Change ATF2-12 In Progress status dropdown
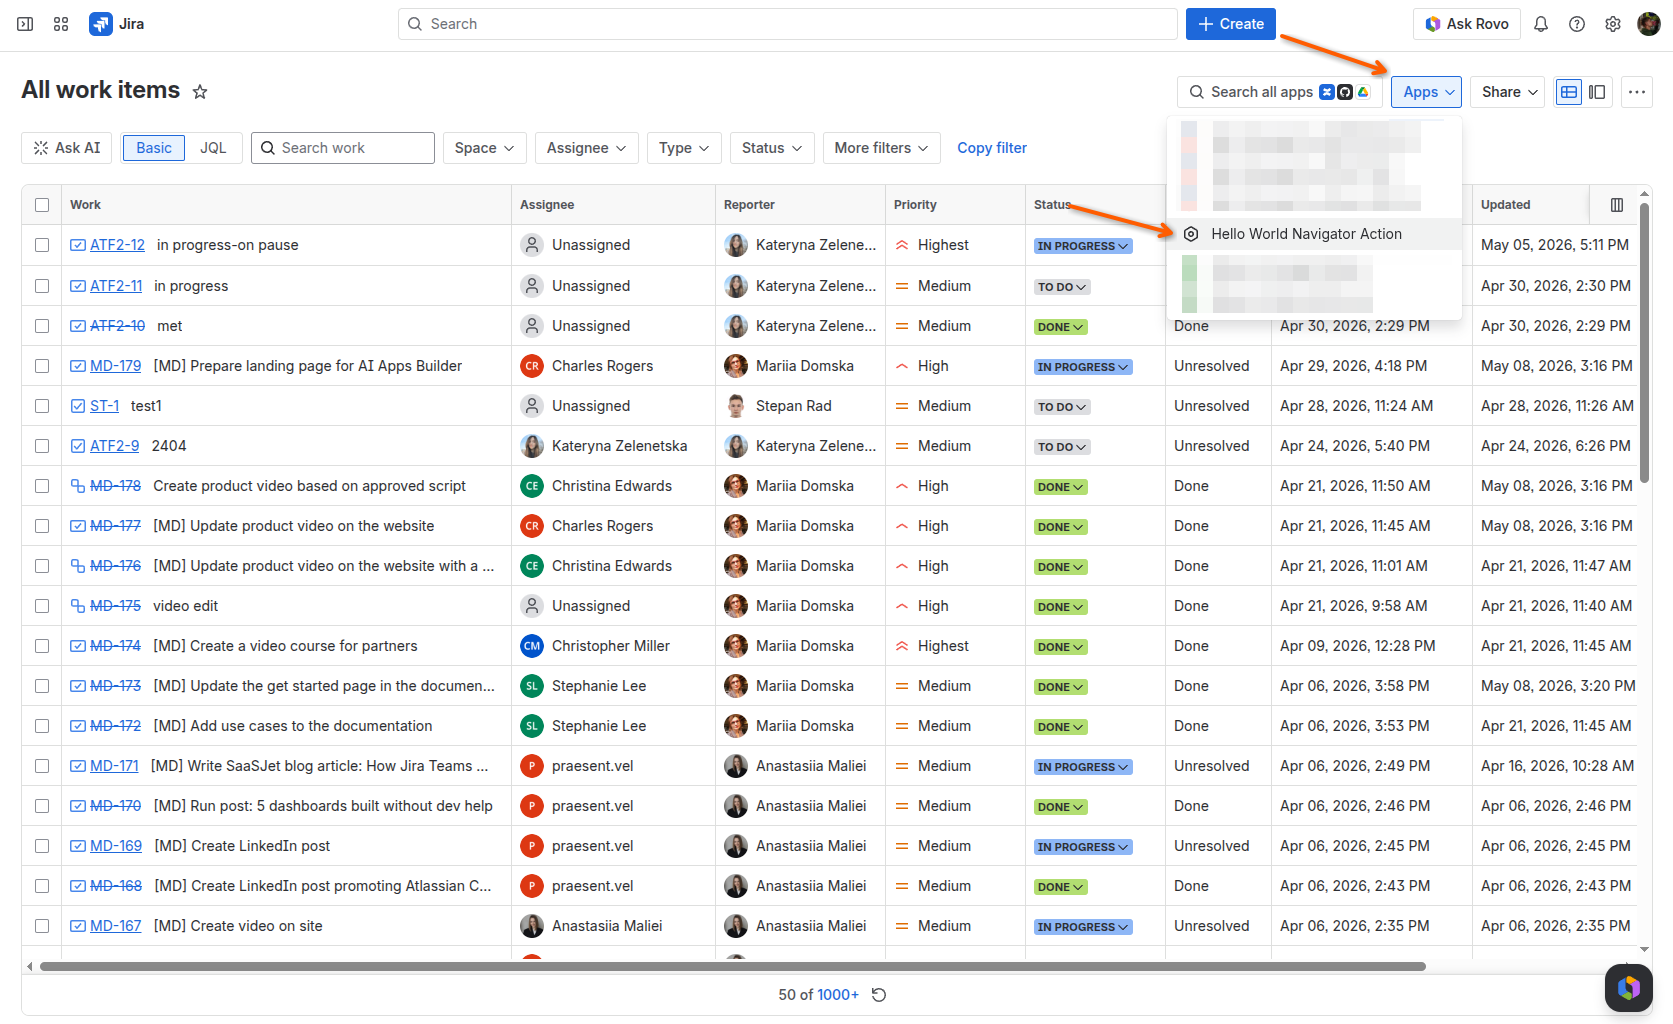This screenshot has width=1673, height=1024. [x=1083, y=246]
